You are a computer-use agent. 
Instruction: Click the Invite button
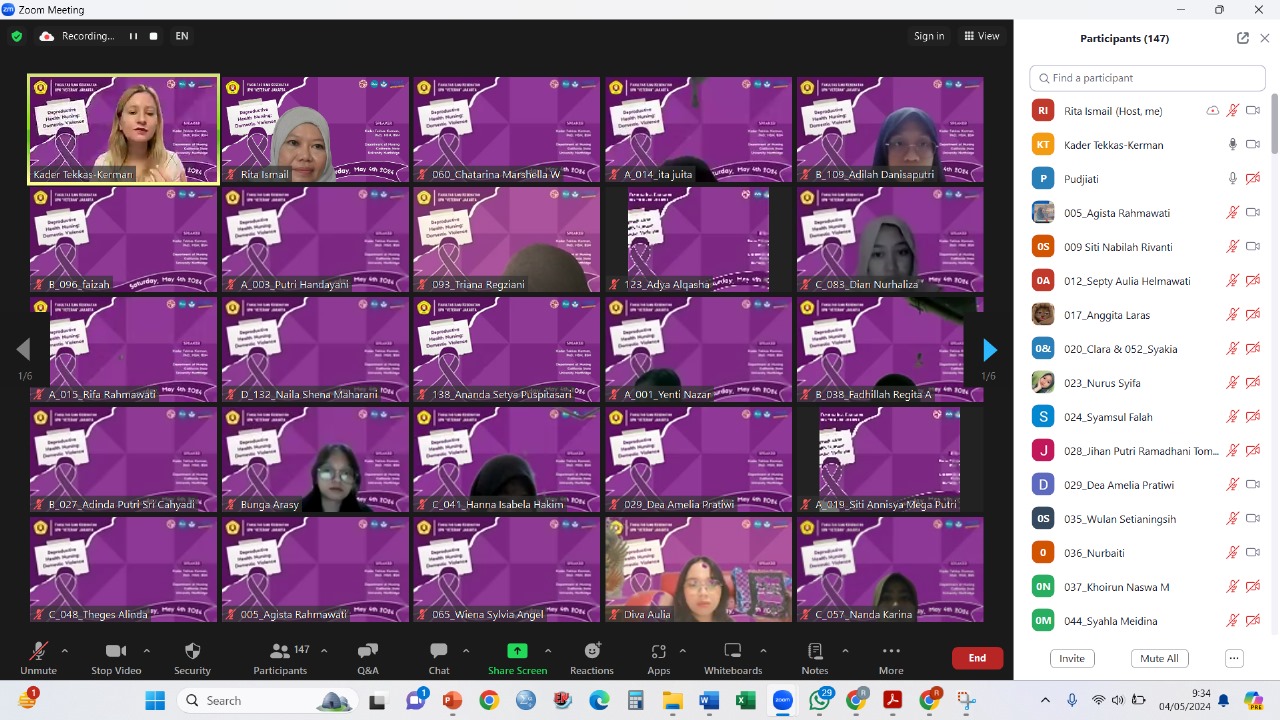pyautogui.click(x=1071, y=658)
